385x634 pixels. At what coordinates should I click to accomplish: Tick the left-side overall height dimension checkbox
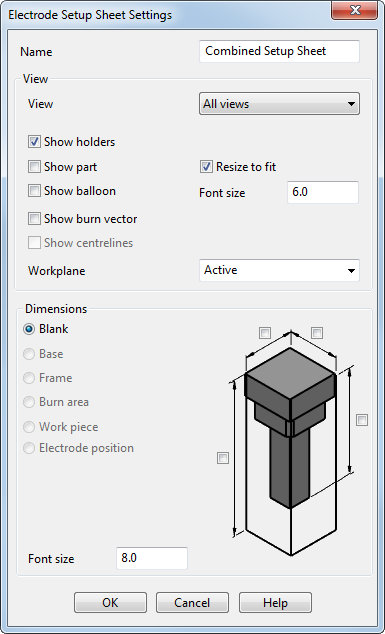pyautogui.click(x=223, y=458)
